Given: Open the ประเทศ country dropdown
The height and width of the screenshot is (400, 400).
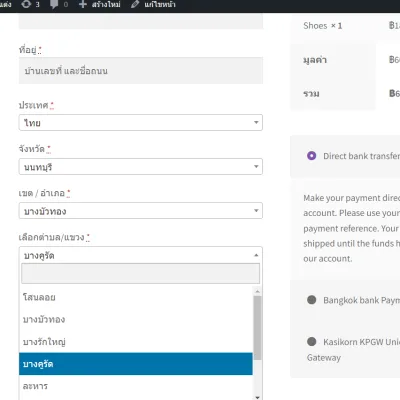Looking at the screenshot, I should [141, 123].
